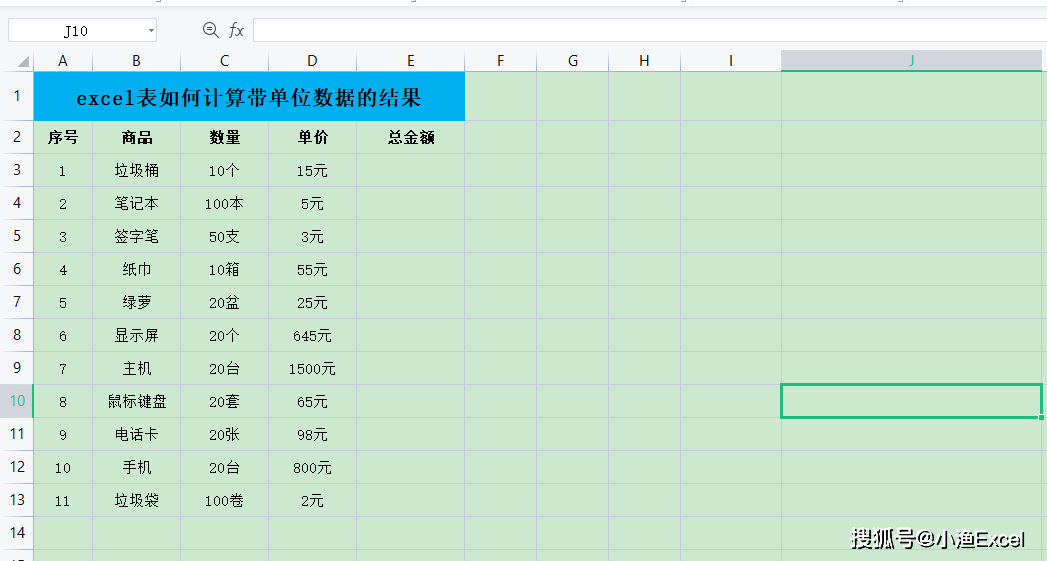This screenshot has width=1047, height=561.
Task: Select column E header
Action: tap(410, 61)
